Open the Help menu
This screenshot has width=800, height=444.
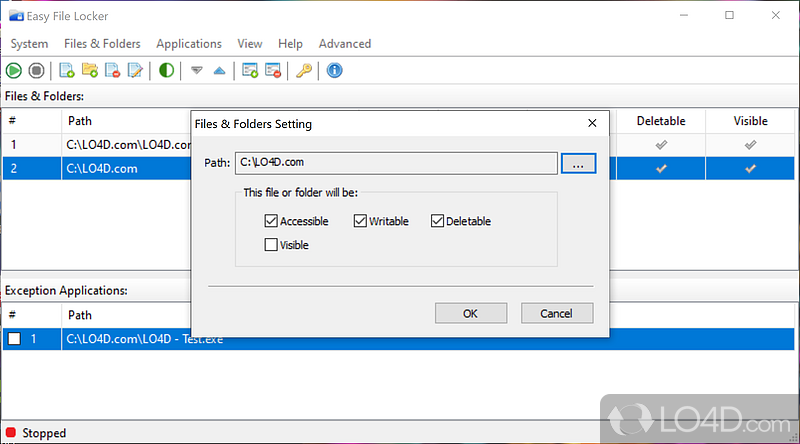(290, 44)
